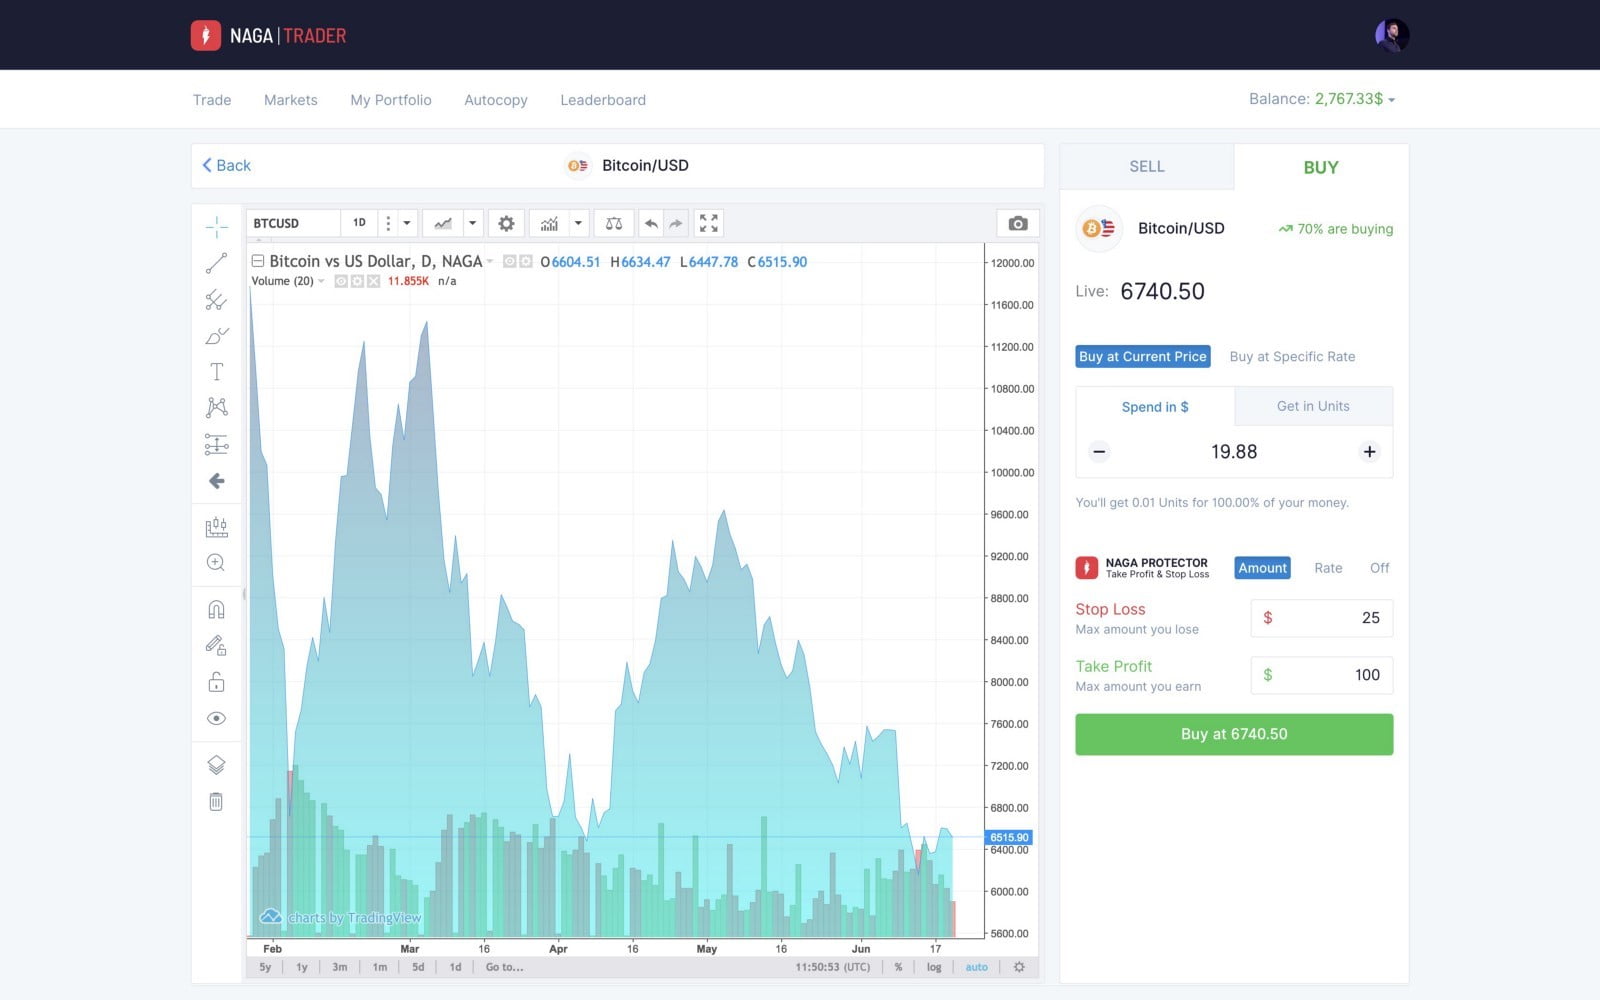Remove drawings with the trash icon
Screen dimensions: 1600x1000
point(216,802)
